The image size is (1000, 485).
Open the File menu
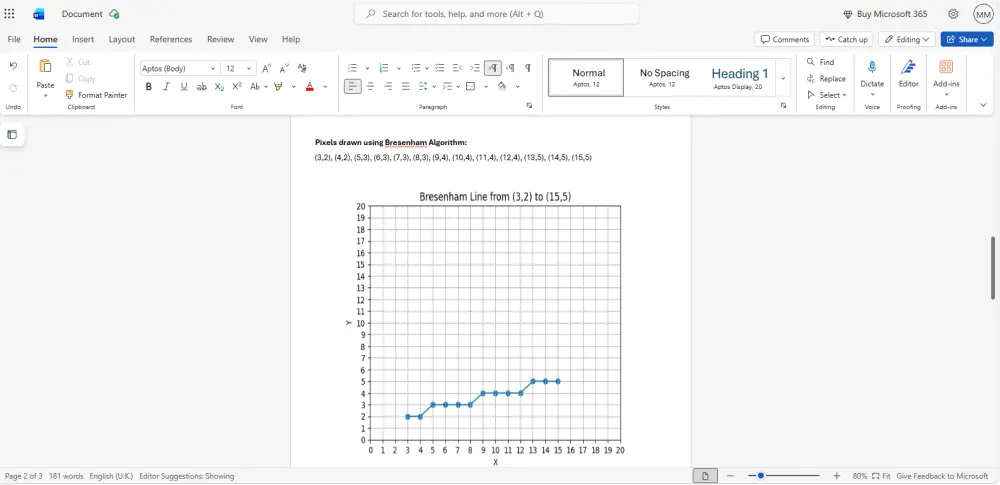coord(14,40)
